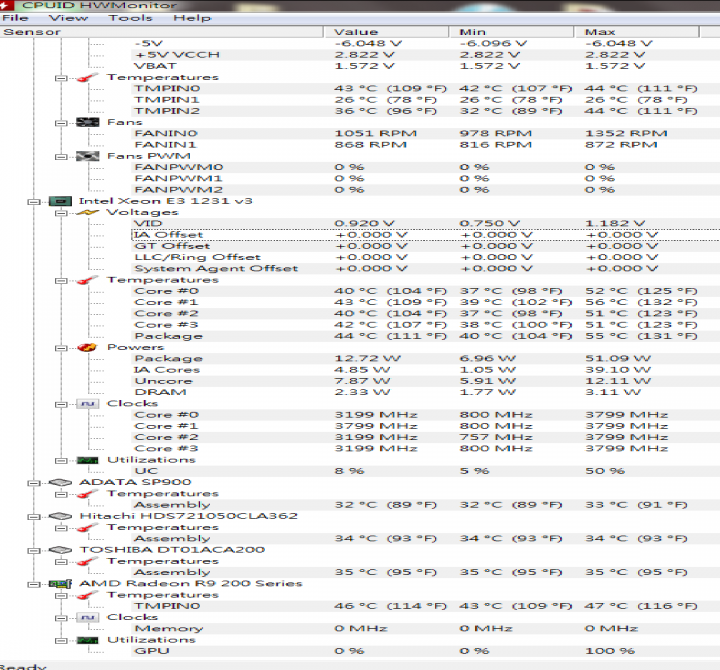Image resolution: width=720 pixels, height=670 pixels.
Task: Select the VBAT voltage row
Action: (x=425, y=66)
